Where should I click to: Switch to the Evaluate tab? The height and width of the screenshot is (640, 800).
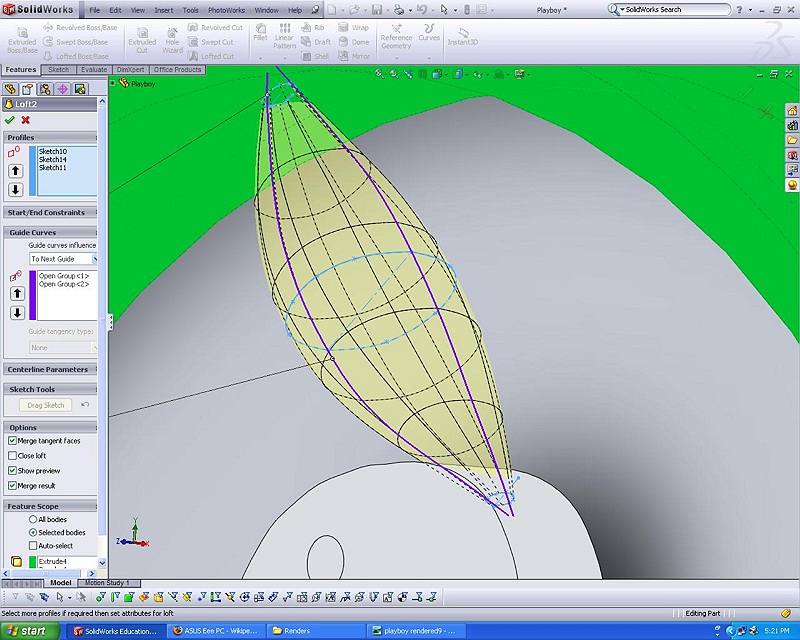click(93, 70)
